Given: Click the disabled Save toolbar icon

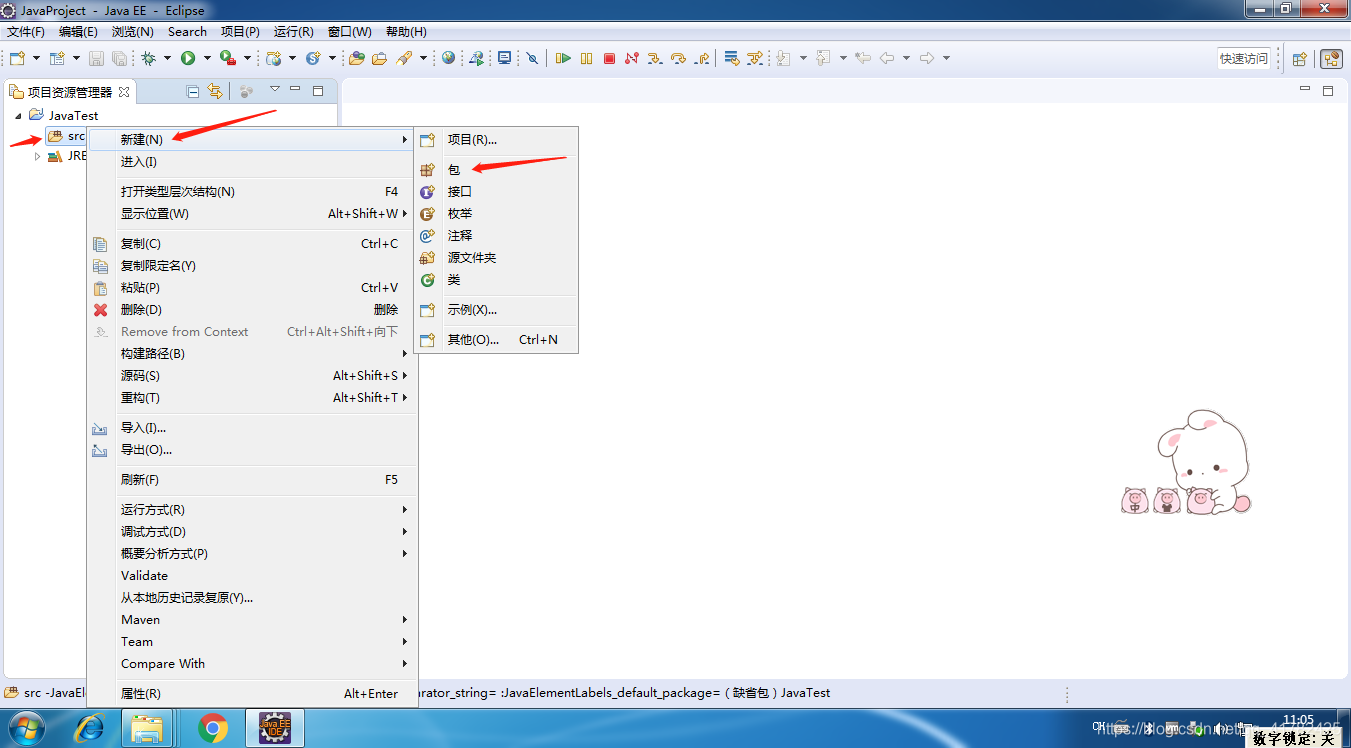Looking at the screenshot, I should click(96, 58).
